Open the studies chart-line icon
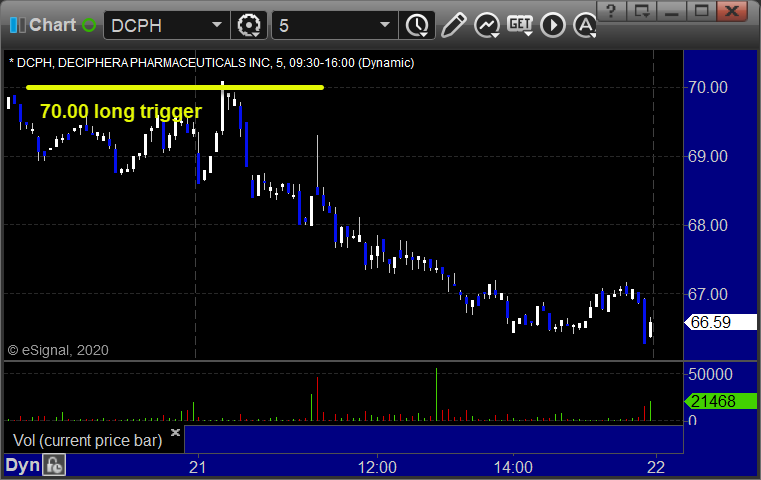Image resolution: width=761 pixels, height=480 pixels. pyautogui.click(x=487, y=25)
